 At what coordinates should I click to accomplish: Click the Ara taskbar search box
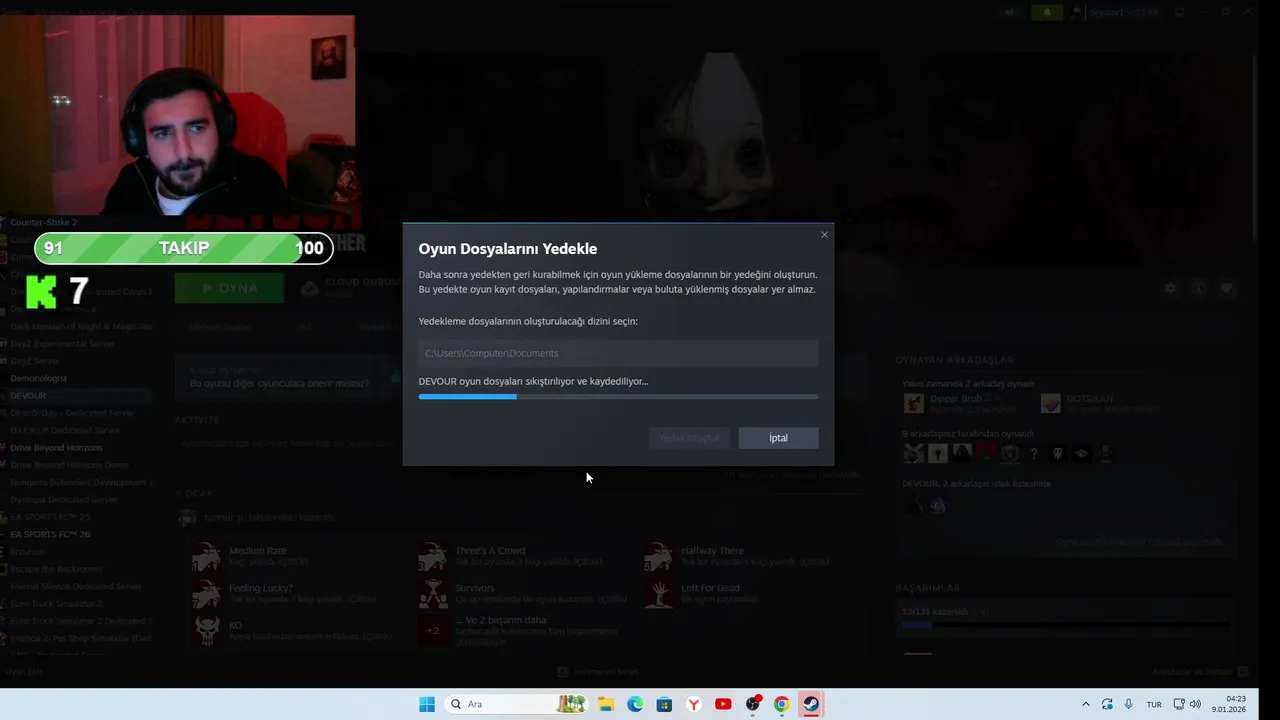click(x=517, y=704)
